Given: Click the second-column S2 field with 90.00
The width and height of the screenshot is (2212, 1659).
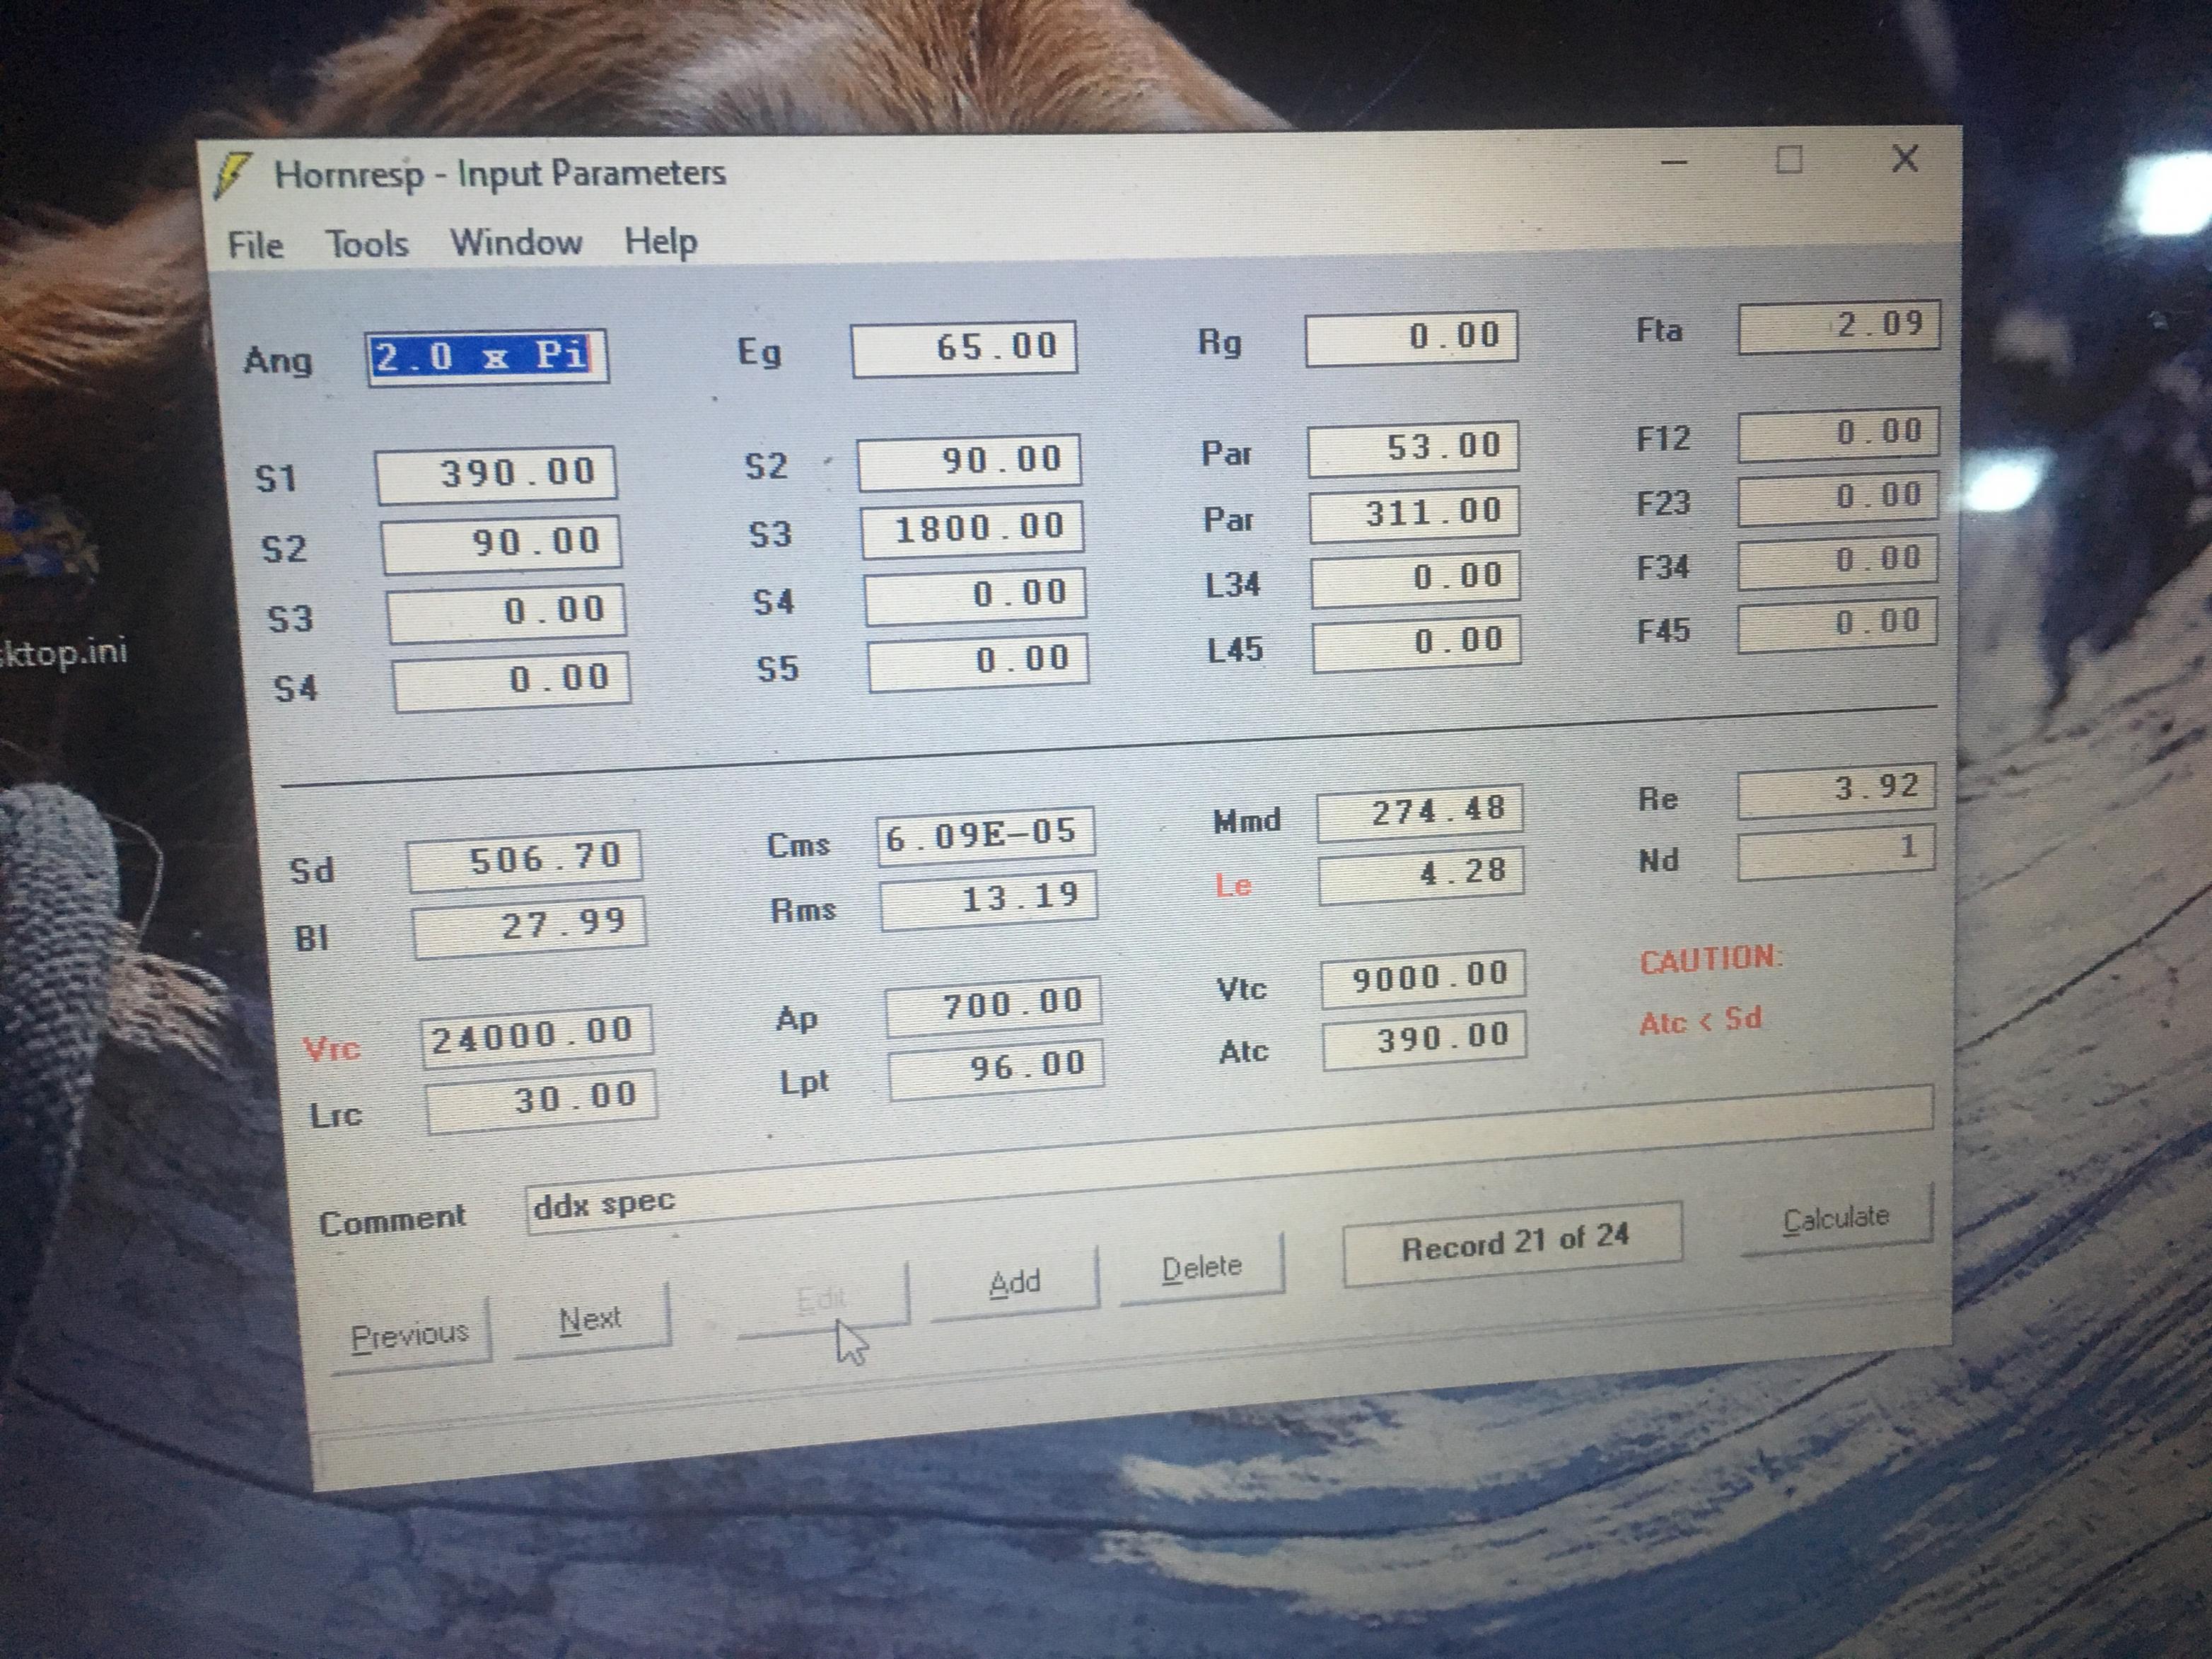Looking at the screenshot, I should 969,462.
